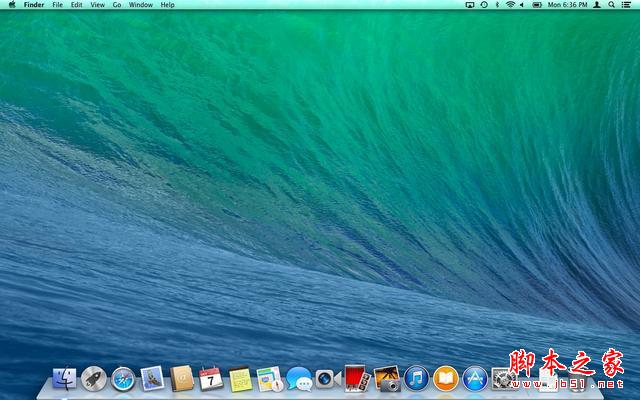Open the Window menu

pyautogui.click(x=141, y=5)
